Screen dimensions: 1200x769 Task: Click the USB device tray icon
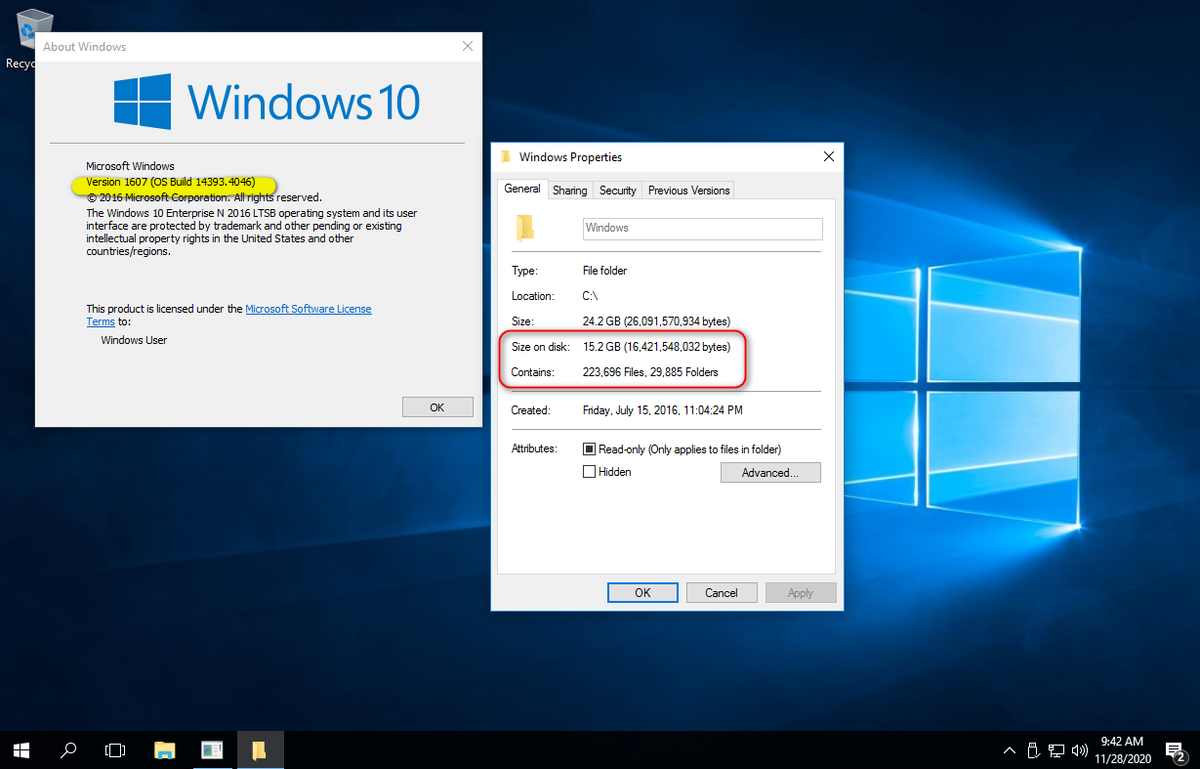point(1032,750)
